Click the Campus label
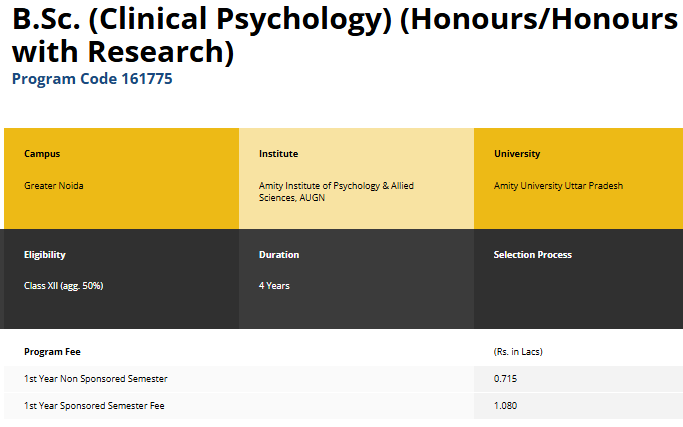The height and width of the screenshot is (427, 683). [42, 154]
